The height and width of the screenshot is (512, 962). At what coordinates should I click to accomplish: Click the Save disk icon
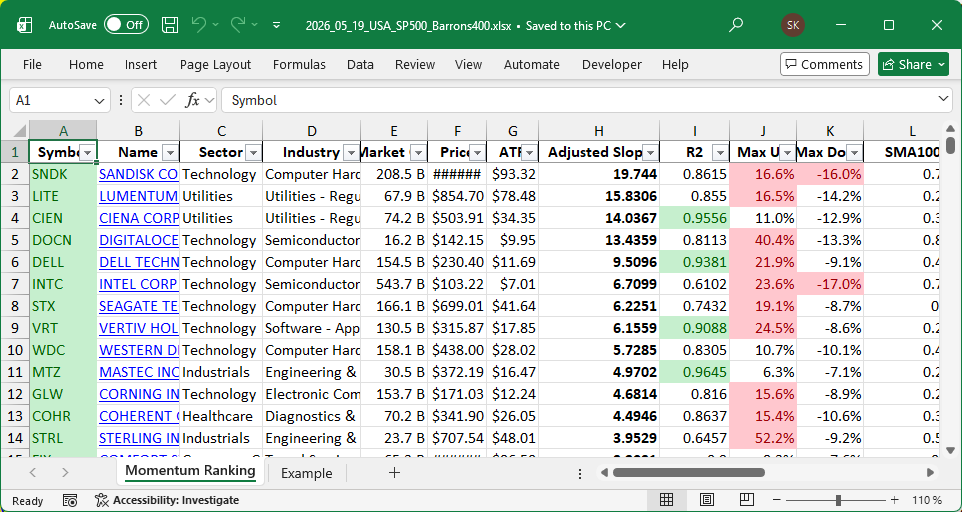(170, 25)
